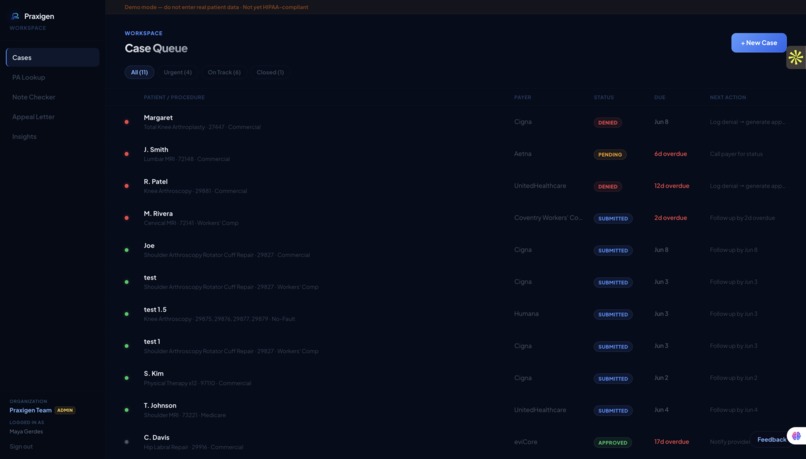Open the M. Rivera case
Image resolution: width=806 pixels, height=459 pixels.
[x=455, y=218]
